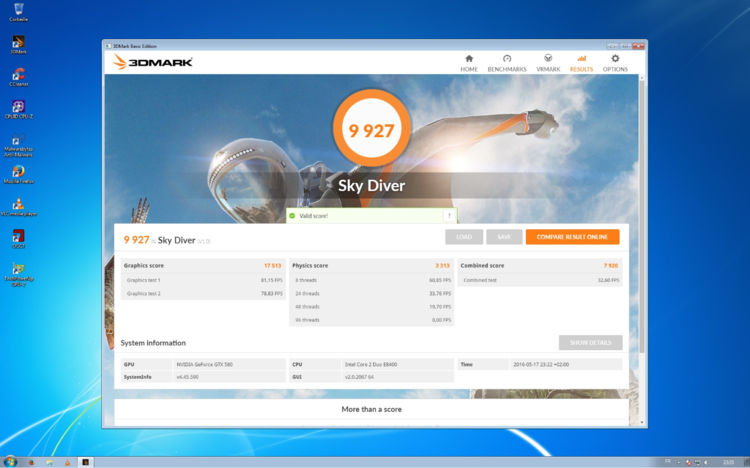This screenshot has width=750, height=468.
Task: Click COMPARE RESULT ONLINE button
Action: tap(573, 237)
